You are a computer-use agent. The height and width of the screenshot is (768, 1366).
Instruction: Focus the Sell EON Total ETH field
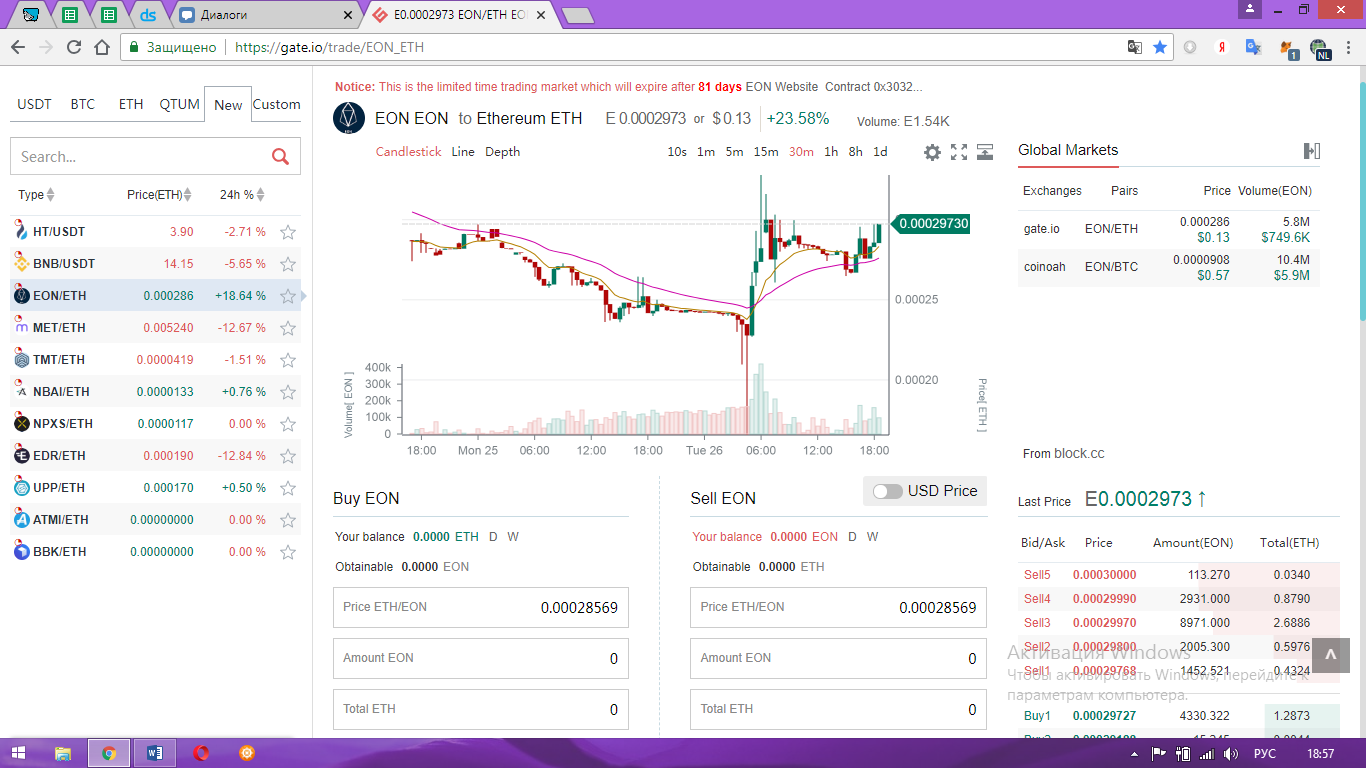(x=838, y=709)
